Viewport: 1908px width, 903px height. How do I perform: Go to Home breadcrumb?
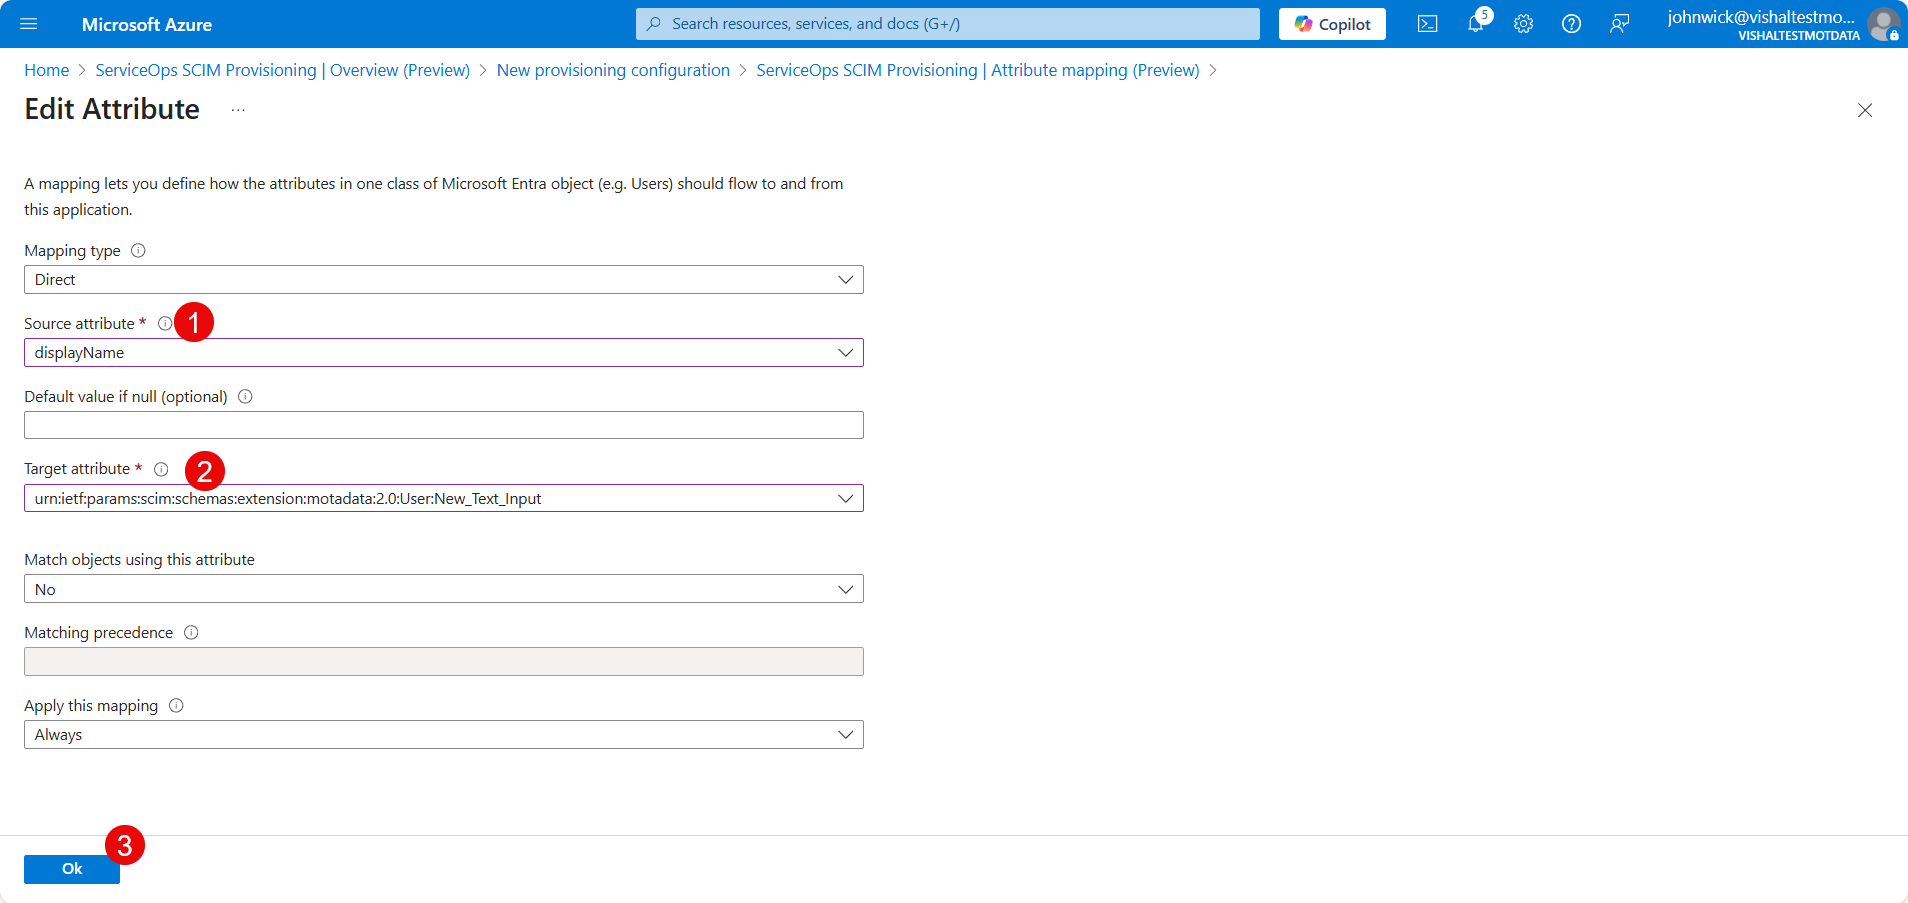(x=46, y=70)
